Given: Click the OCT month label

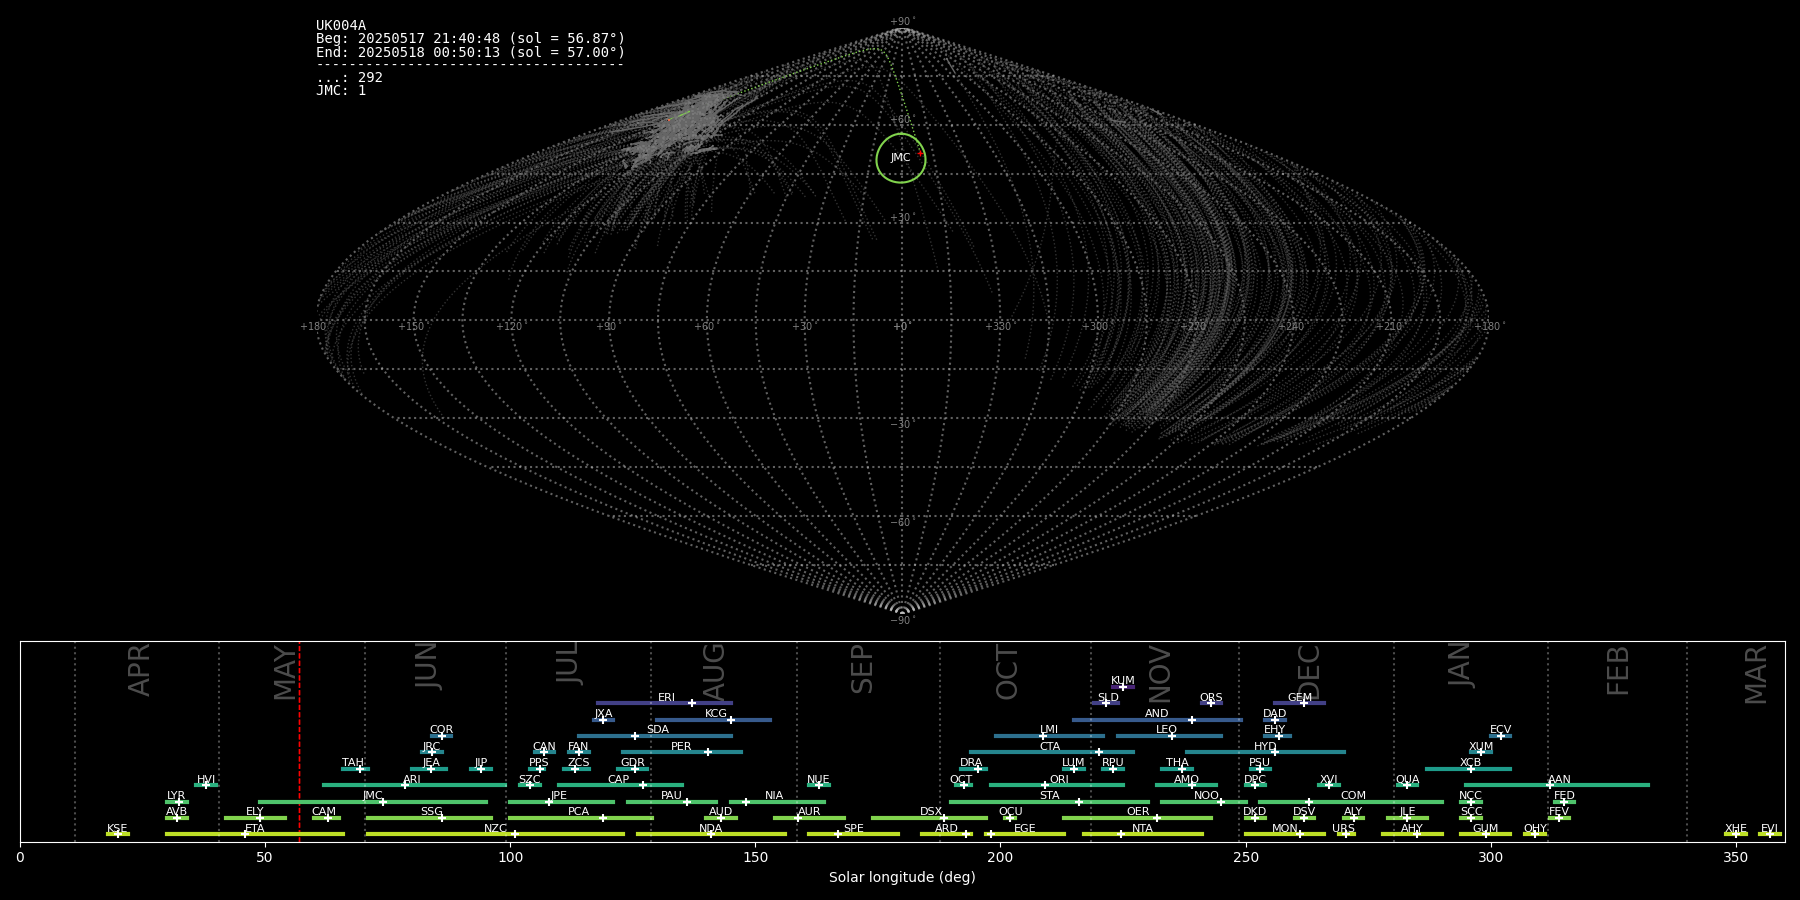Looking at the screenshot, I should click(1008, 672).
